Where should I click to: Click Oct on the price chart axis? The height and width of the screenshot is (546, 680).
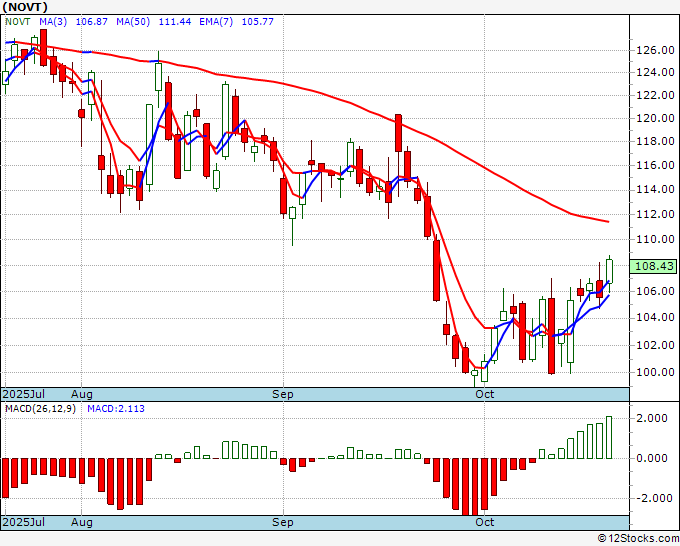coord(484,394)
